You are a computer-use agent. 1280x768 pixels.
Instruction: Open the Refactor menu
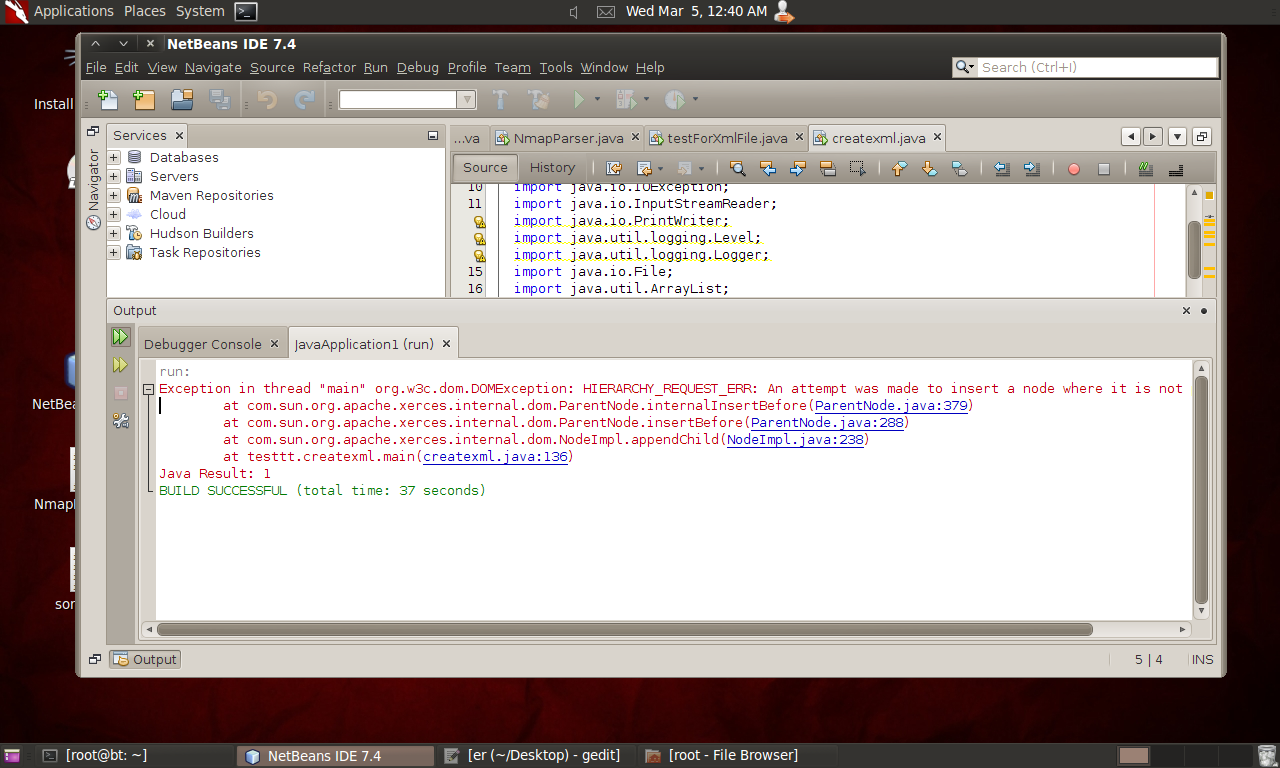[329, 67]
